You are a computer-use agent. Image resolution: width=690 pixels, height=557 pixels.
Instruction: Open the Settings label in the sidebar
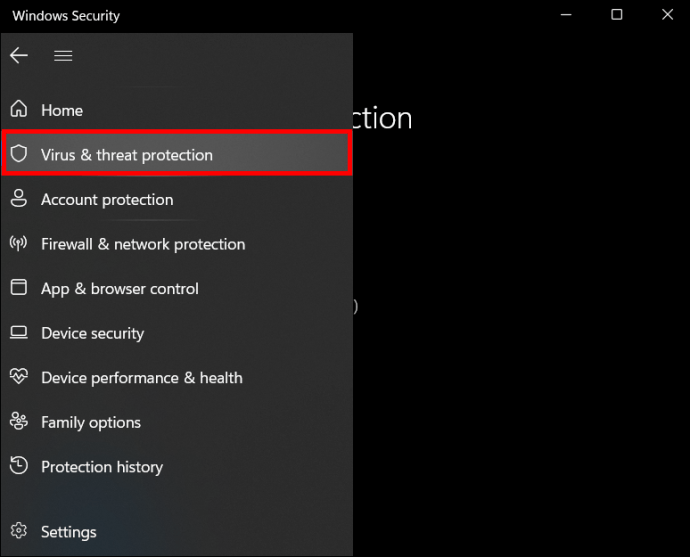[68, 532]
